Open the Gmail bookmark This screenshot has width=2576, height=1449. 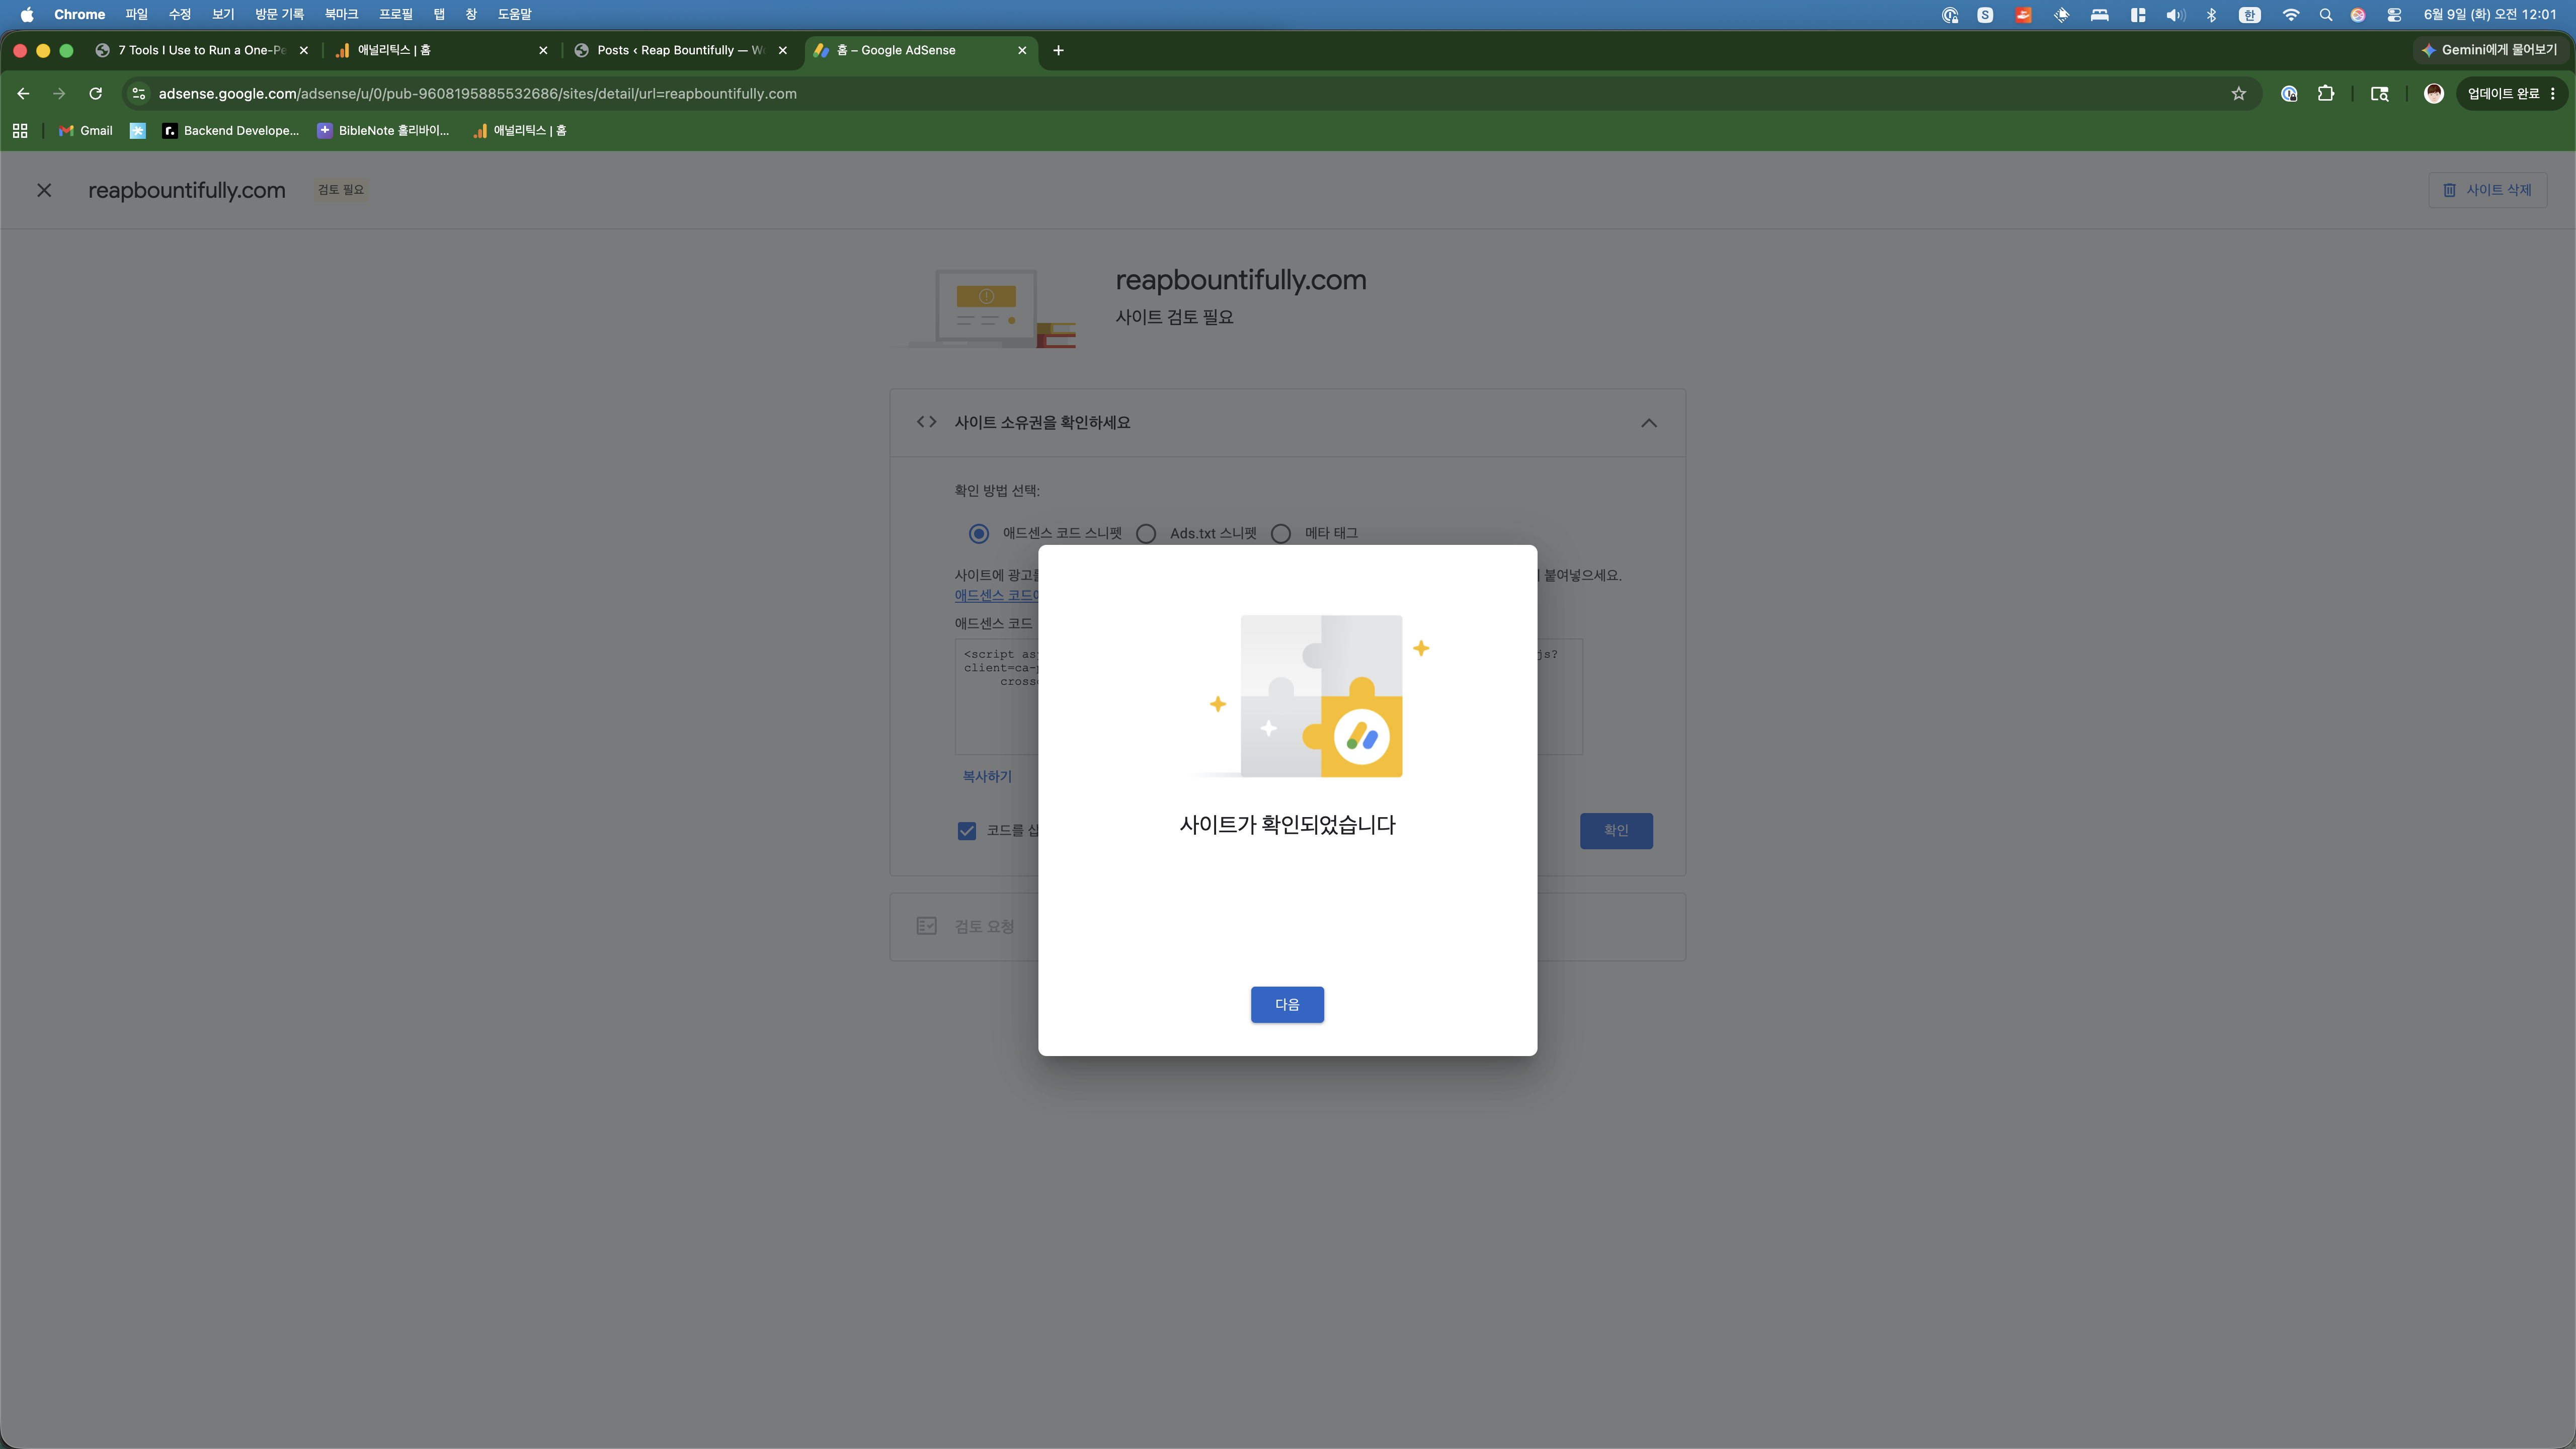[x=86, y=130]
